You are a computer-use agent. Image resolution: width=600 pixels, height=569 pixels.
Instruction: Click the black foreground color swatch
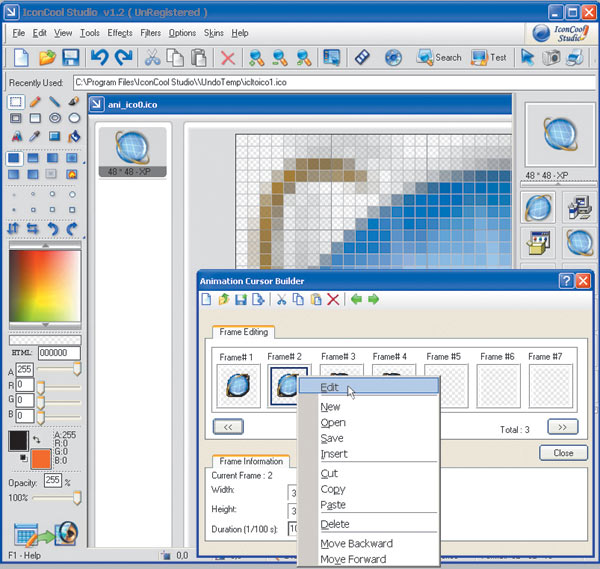18,441
